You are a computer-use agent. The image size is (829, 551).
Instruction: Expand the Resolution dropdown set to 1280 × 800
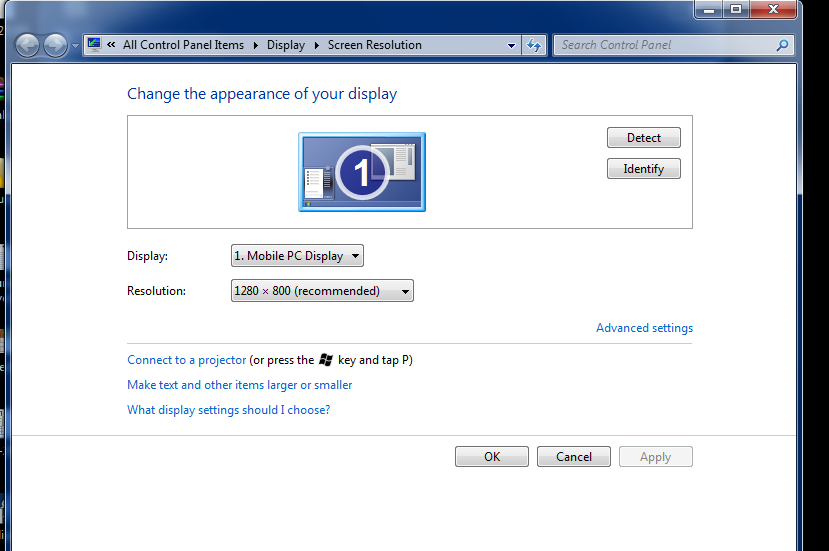(322, 291)
